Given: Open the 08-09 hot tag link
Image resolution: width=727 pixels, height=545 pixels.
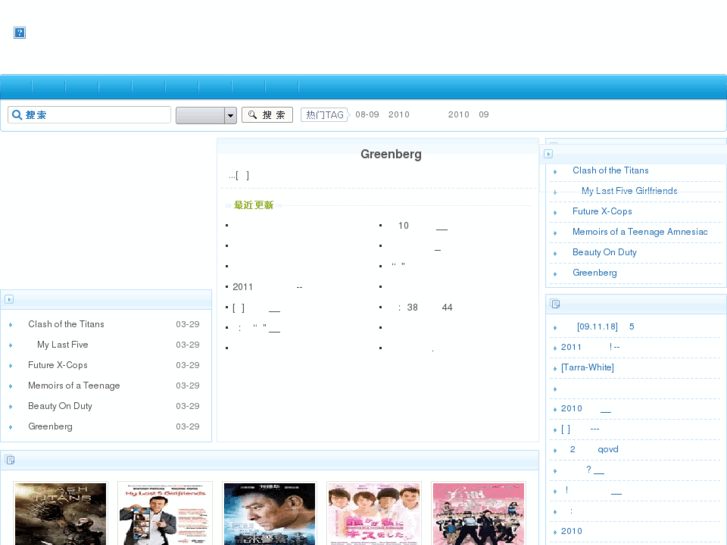Looking at the screenshot, I should point(367,115).
